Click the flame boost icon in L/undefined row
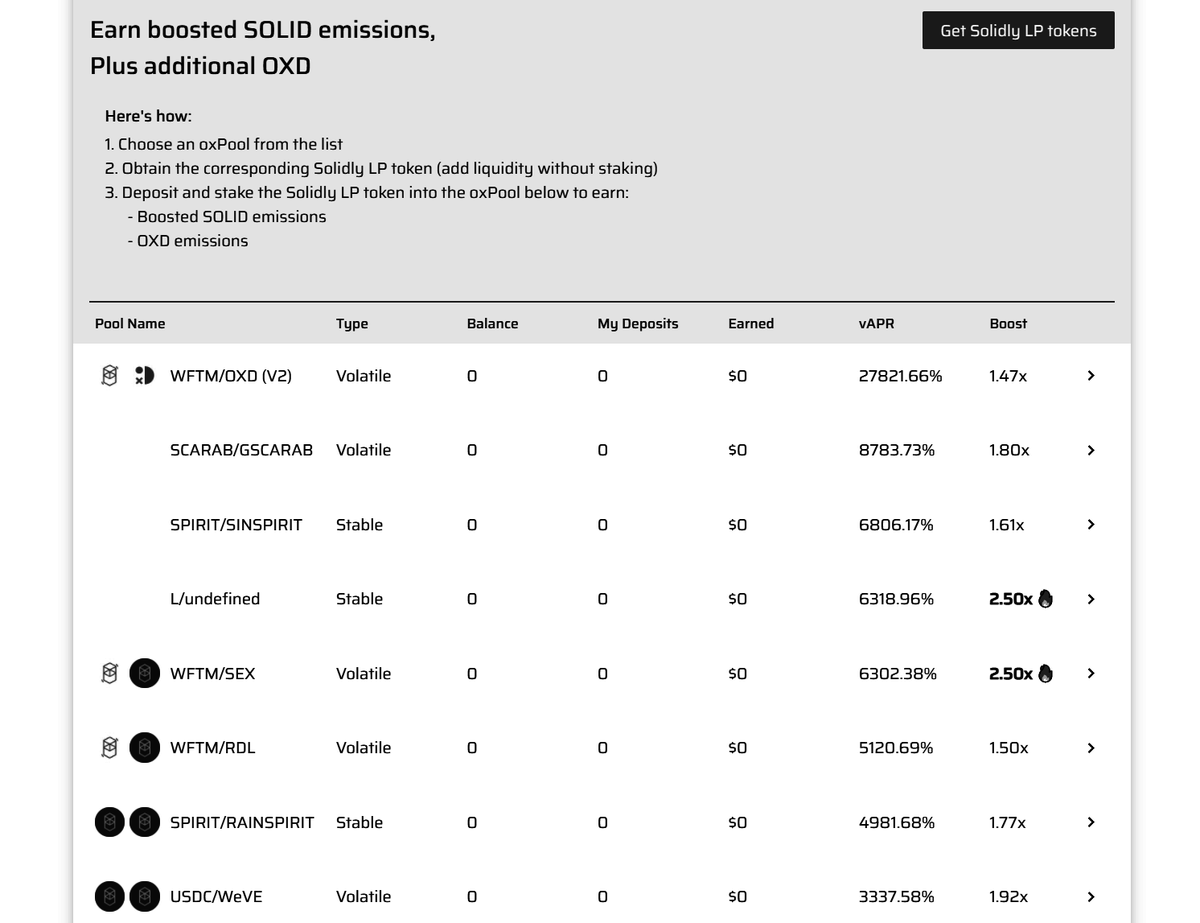 (1046, 598)
